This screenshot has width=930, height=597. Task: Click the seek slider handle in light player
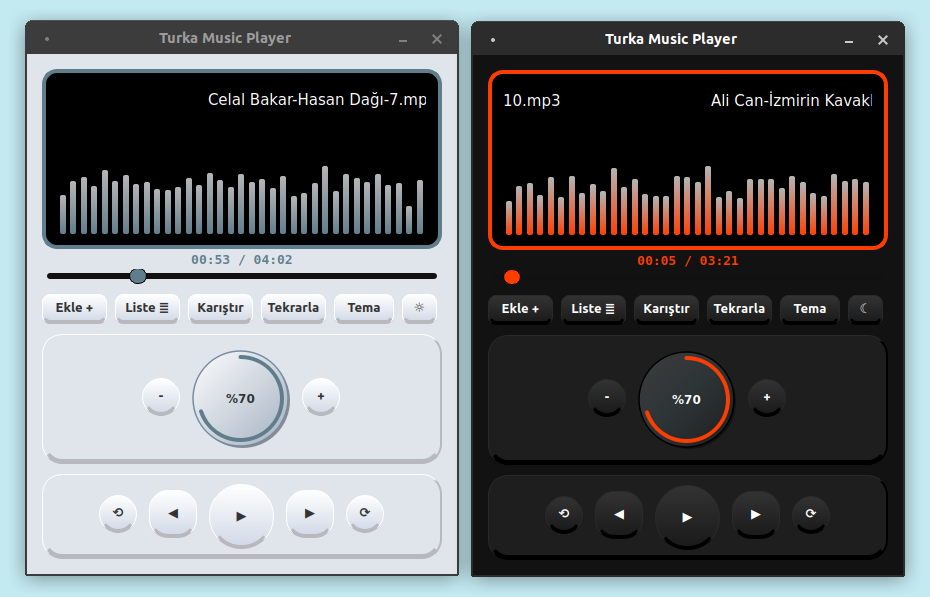click(138, 276)
